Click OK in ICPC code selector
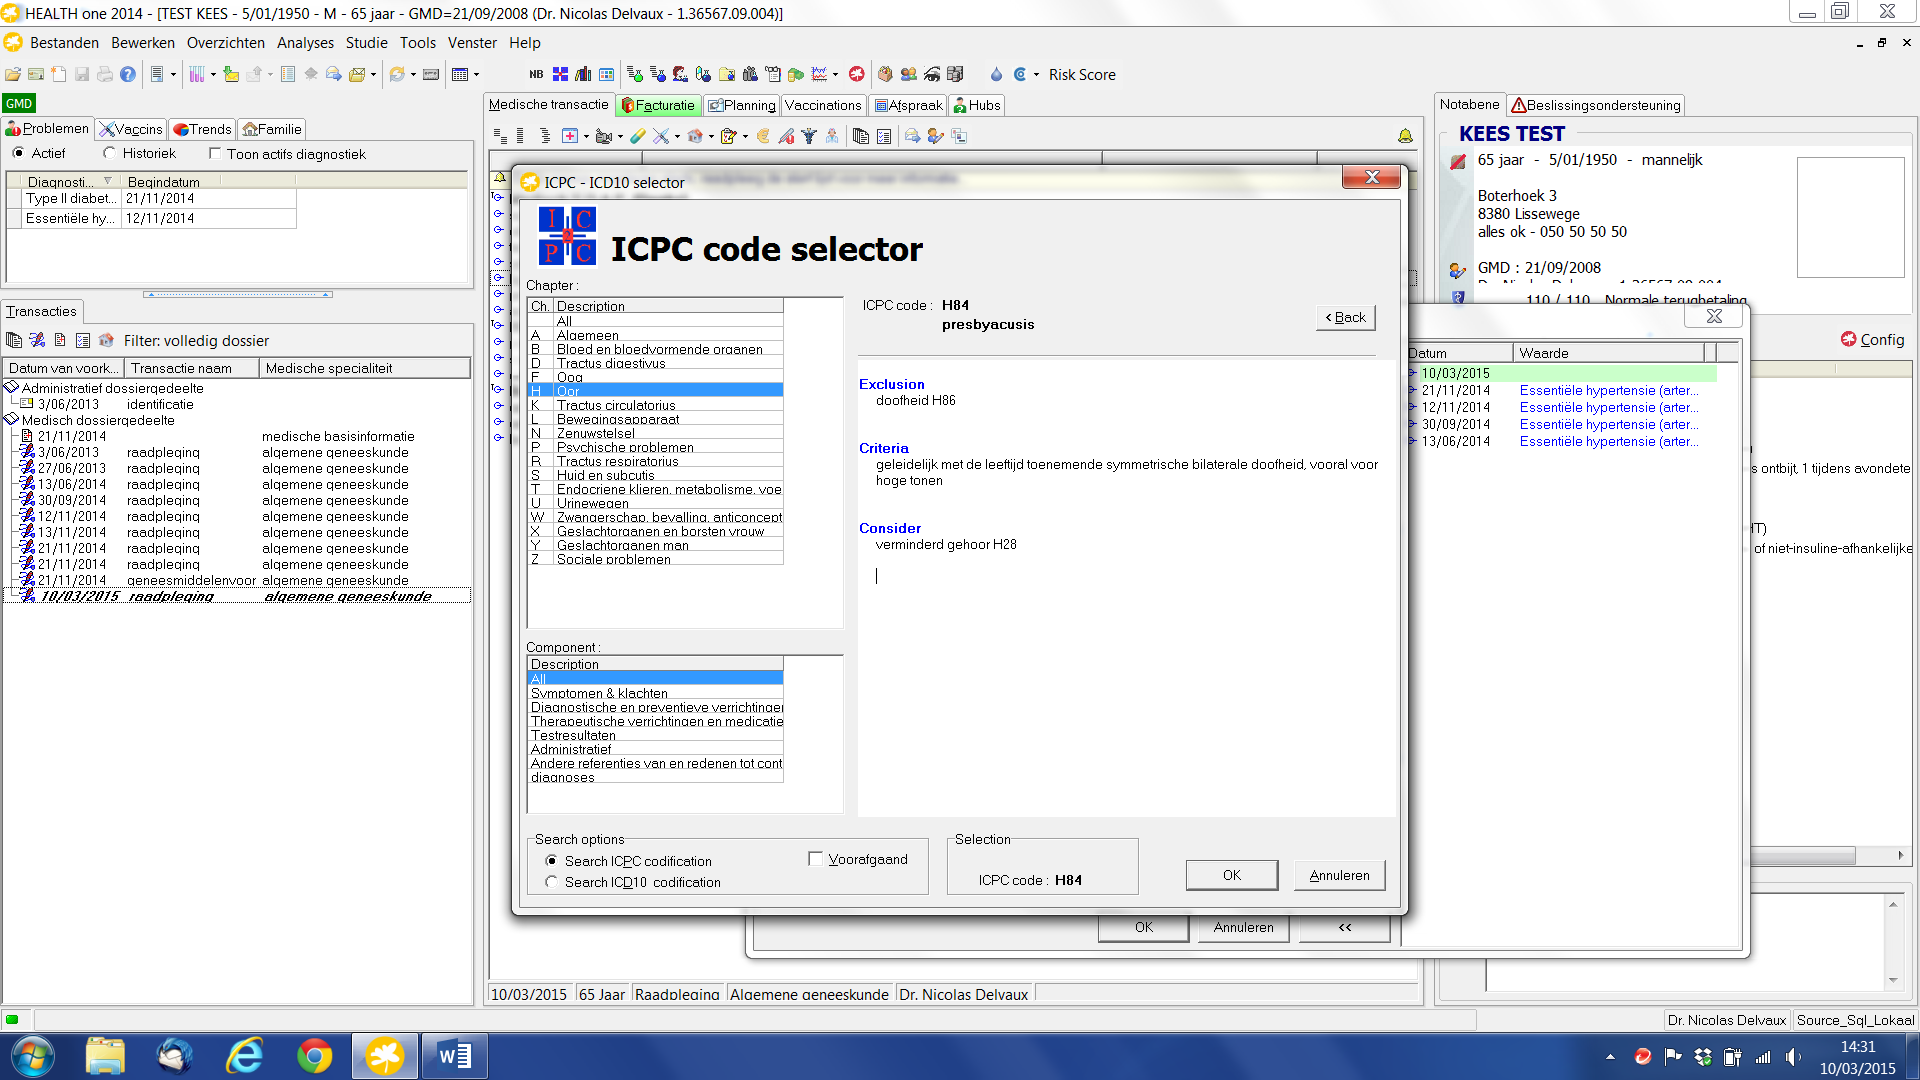1920x1080 pixels. coord(1232,875)
